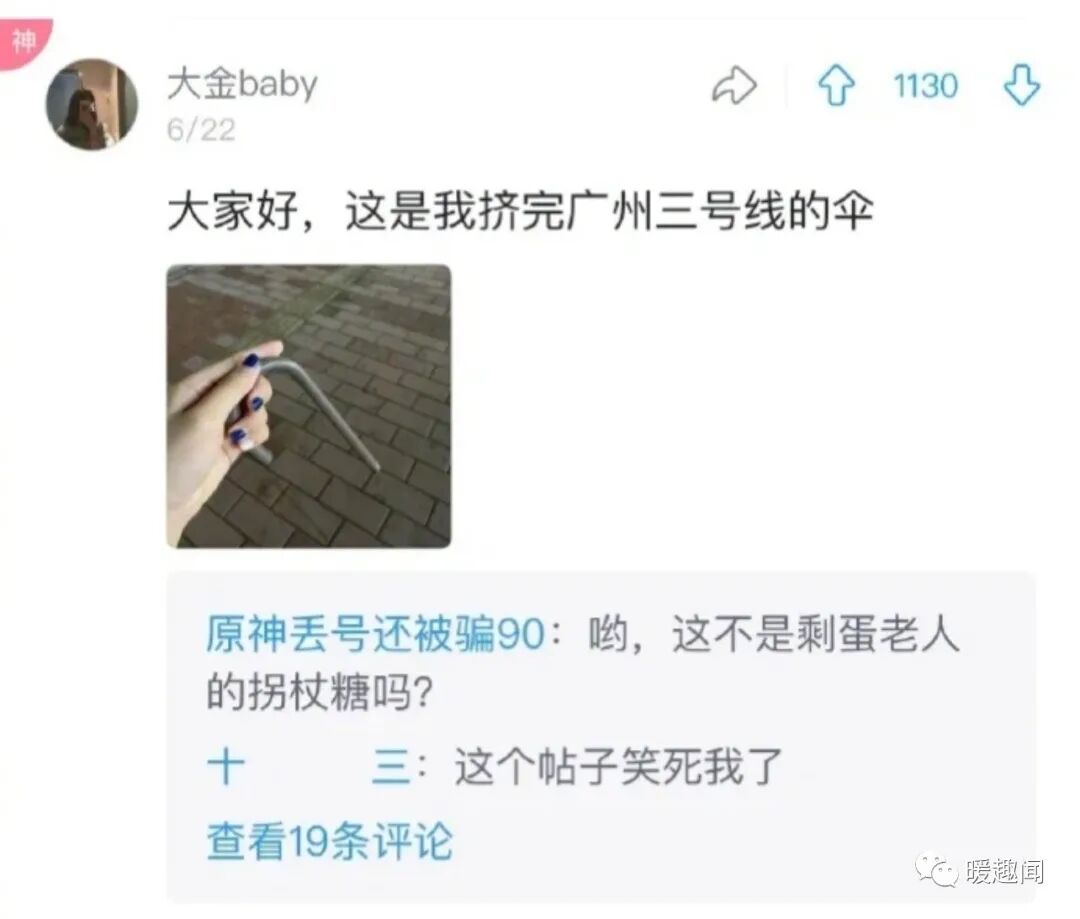Click the divider between share and upvote
This screenshot has height=919, width=1080.
coord(787,85)
